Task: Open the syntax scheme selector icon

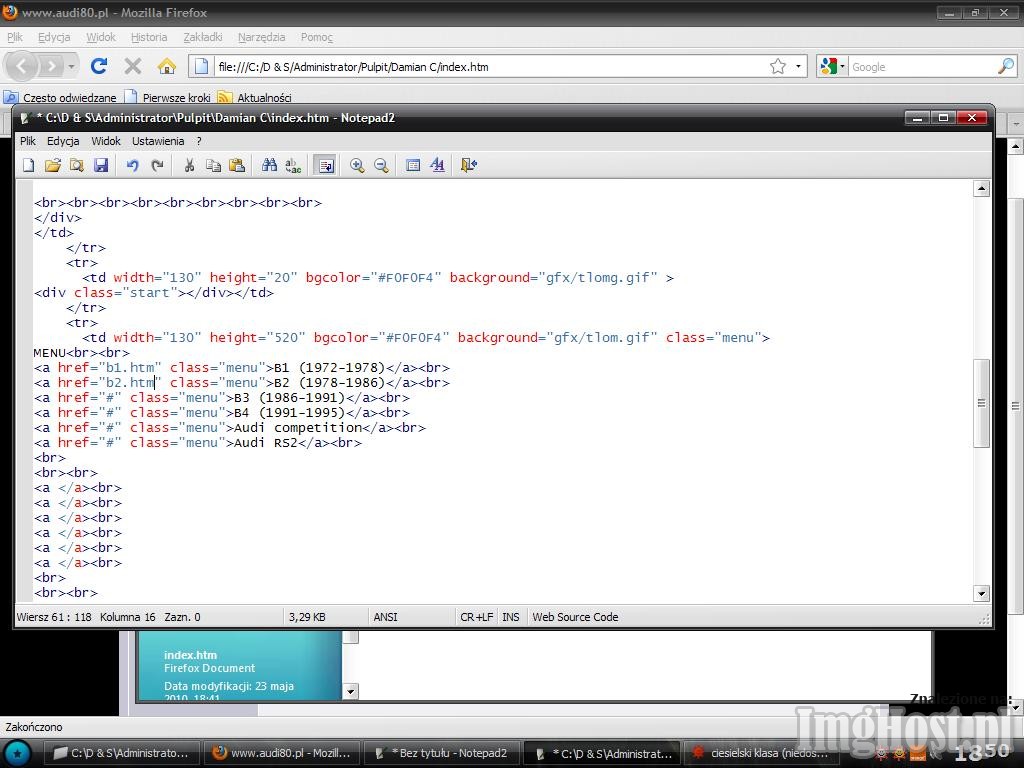Action: pyautogui.click(x=413, y=165)
